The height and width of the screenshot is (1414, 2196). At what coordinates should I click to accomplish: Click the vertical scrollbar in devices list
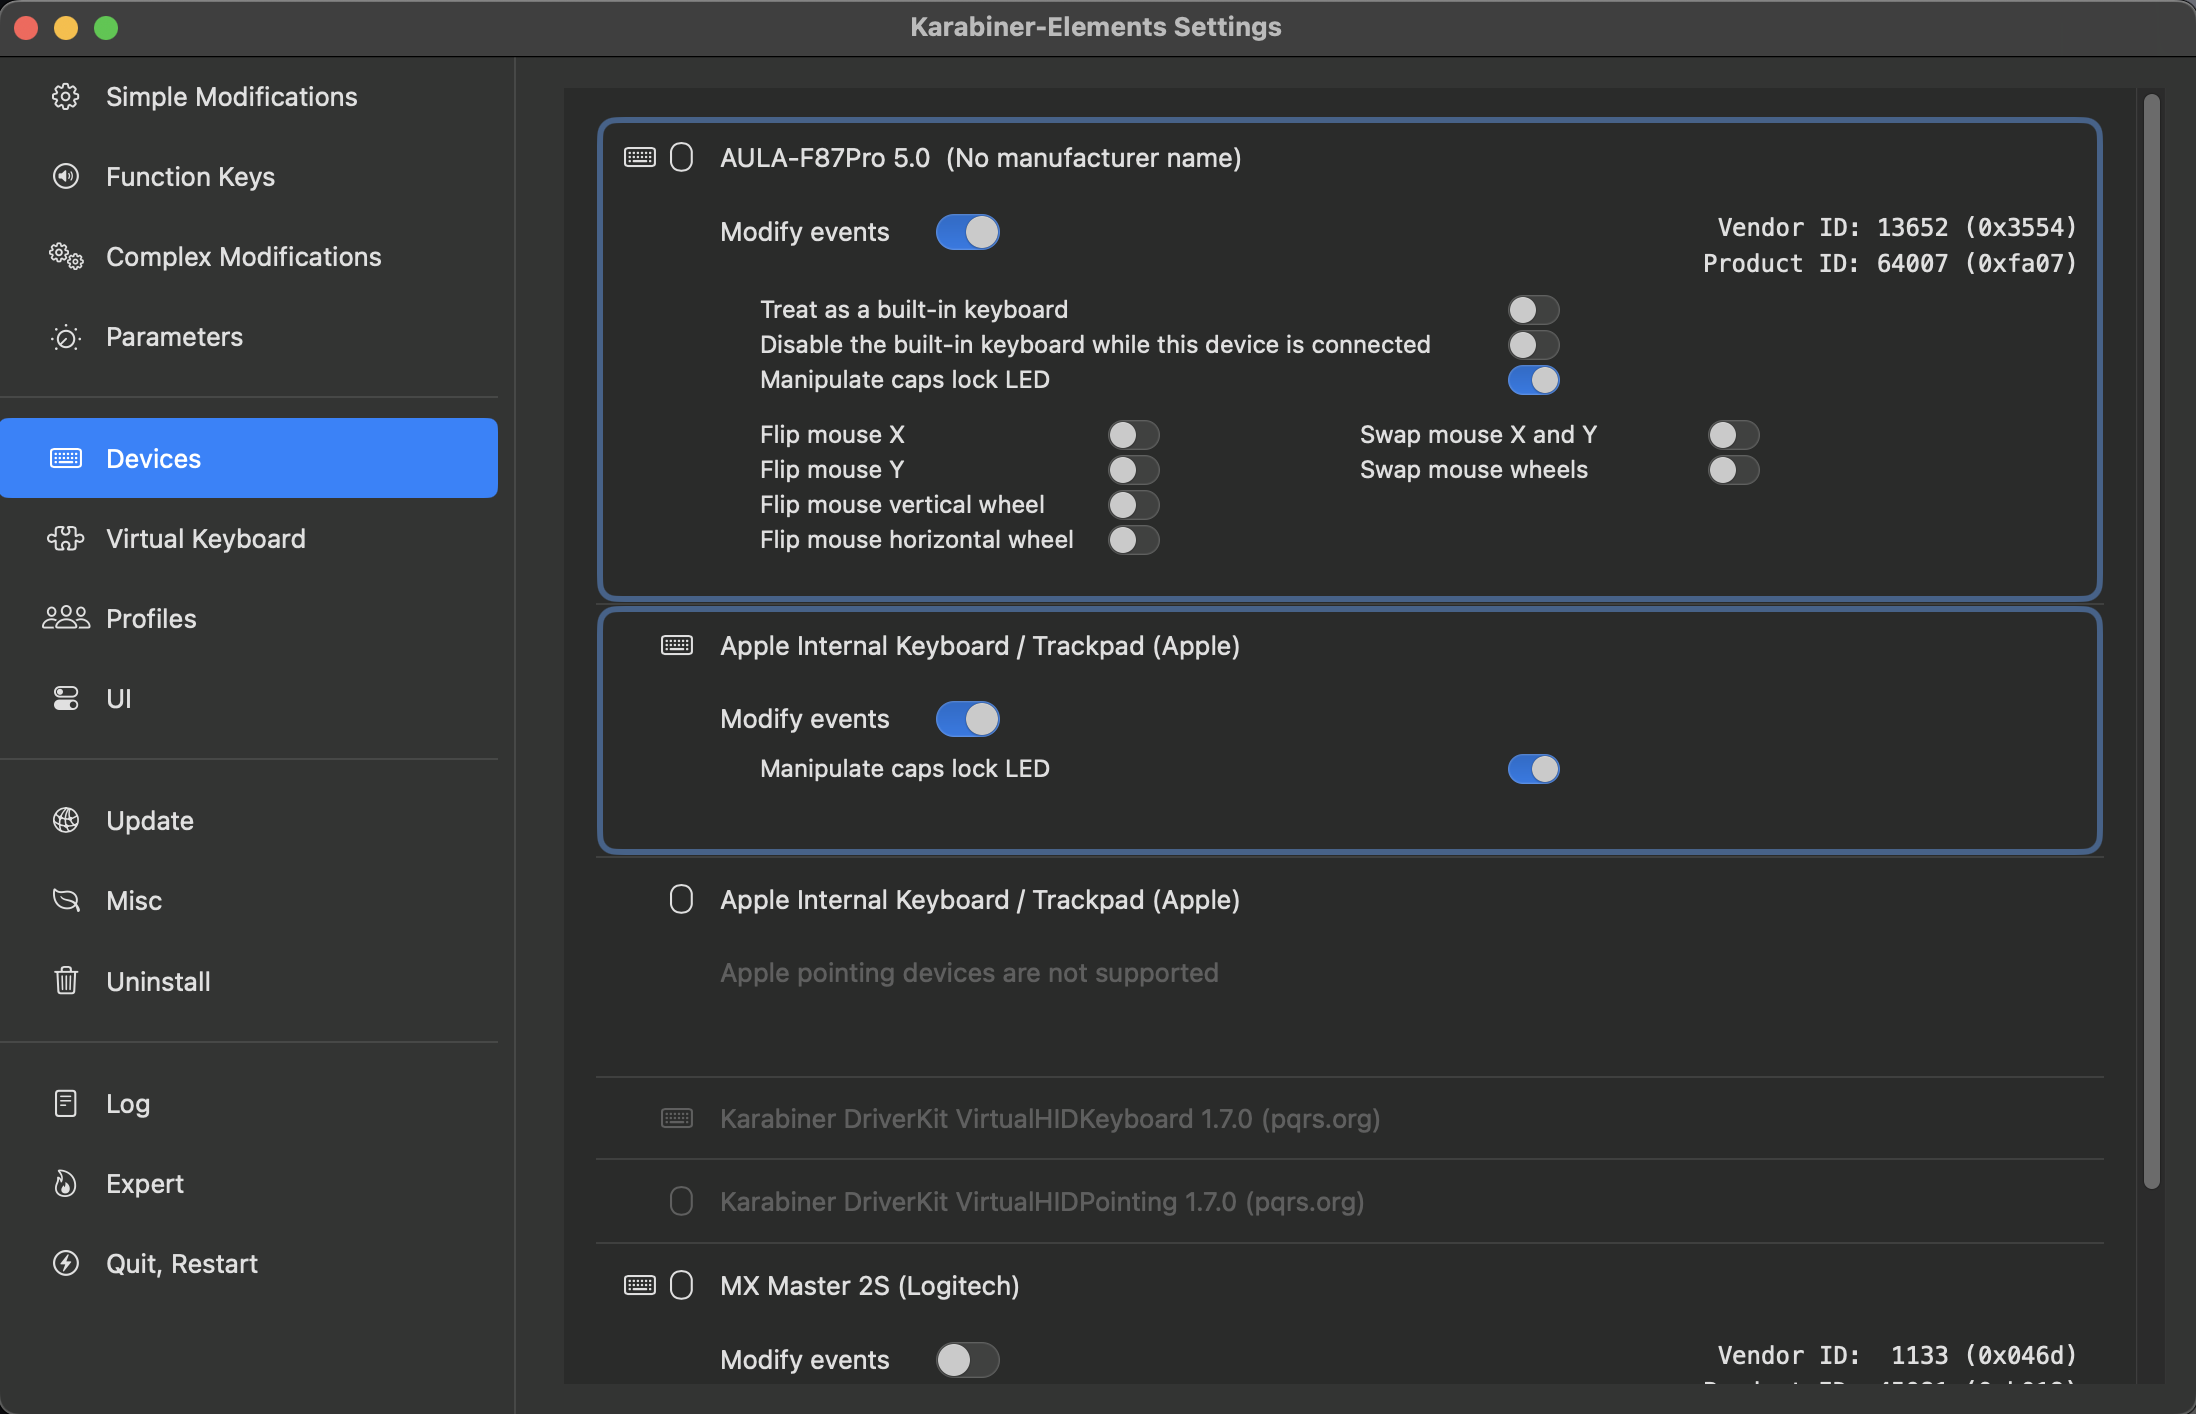[2152, 640]
